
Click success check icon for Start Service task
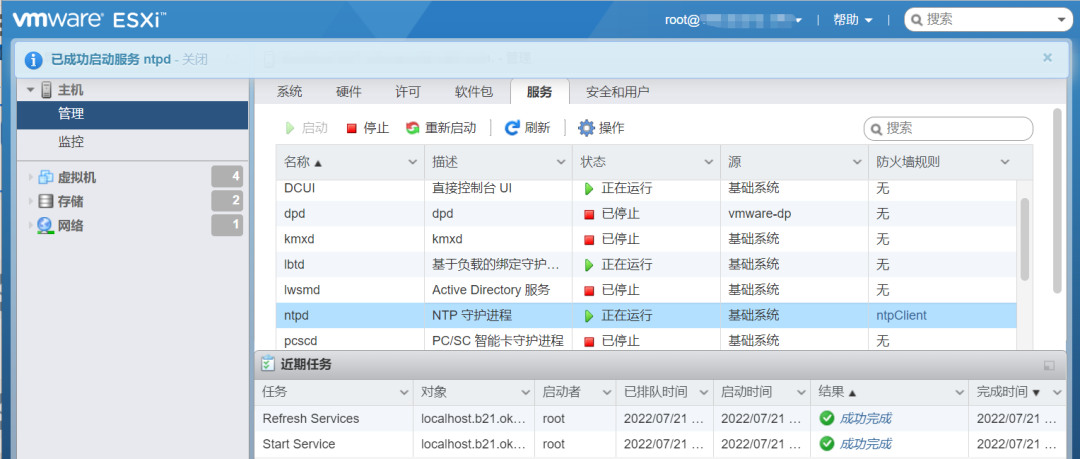tap(826, 444)
